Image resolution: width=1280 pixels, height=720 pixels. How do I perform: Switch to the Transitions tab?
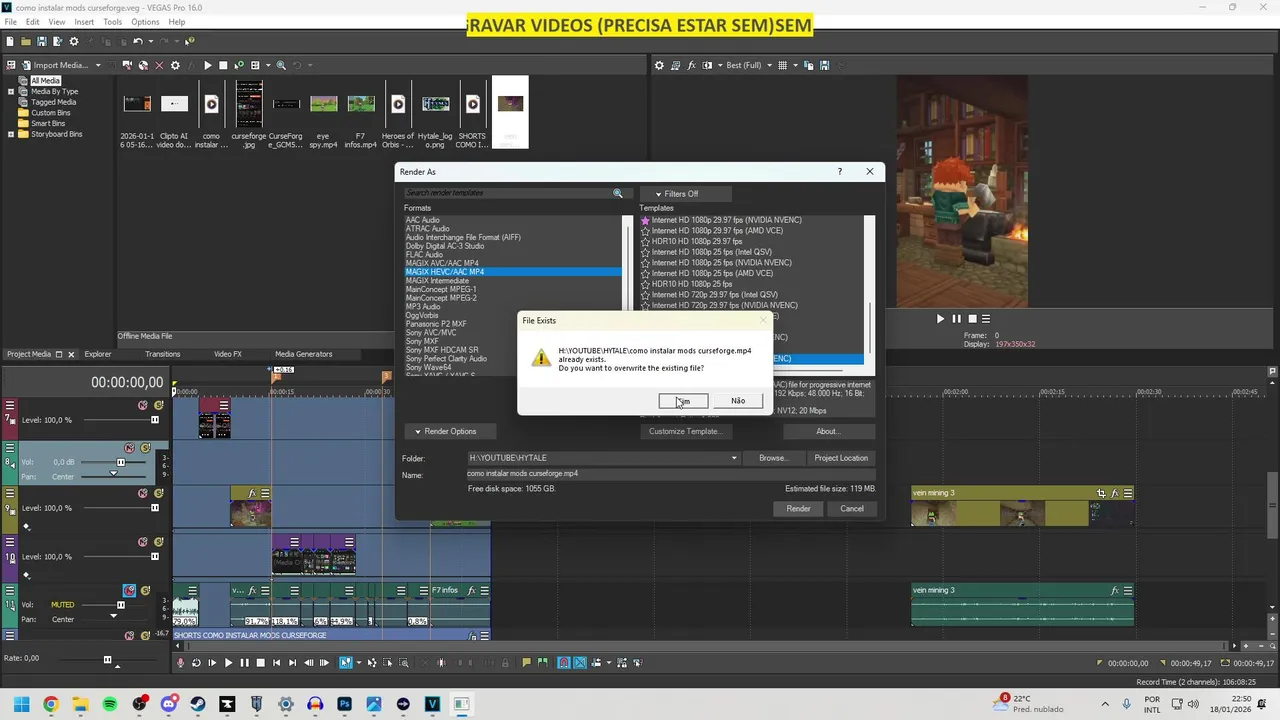point(162,354)
